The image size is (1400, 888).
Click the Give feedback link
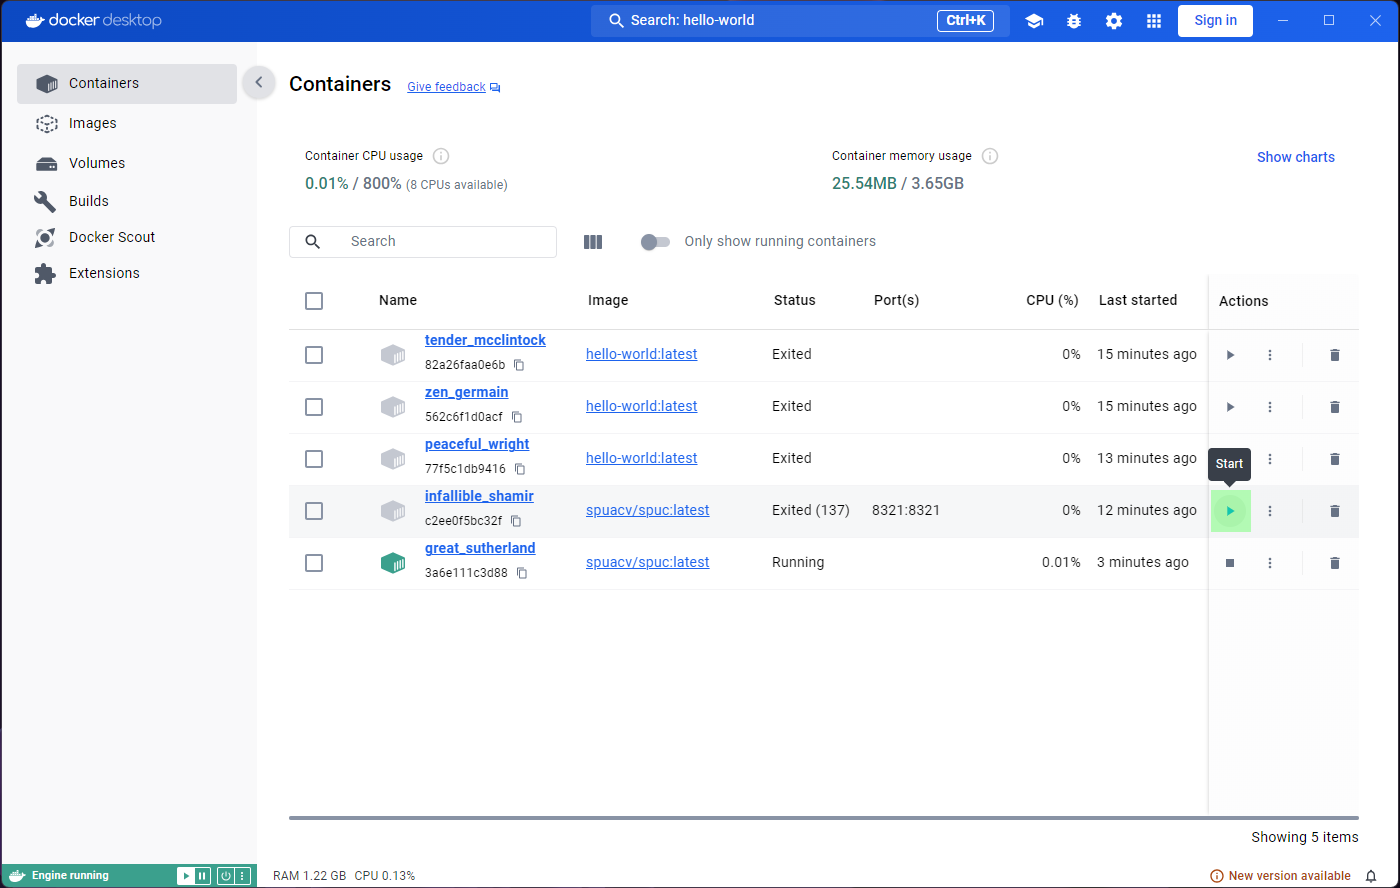click(446, 87)
